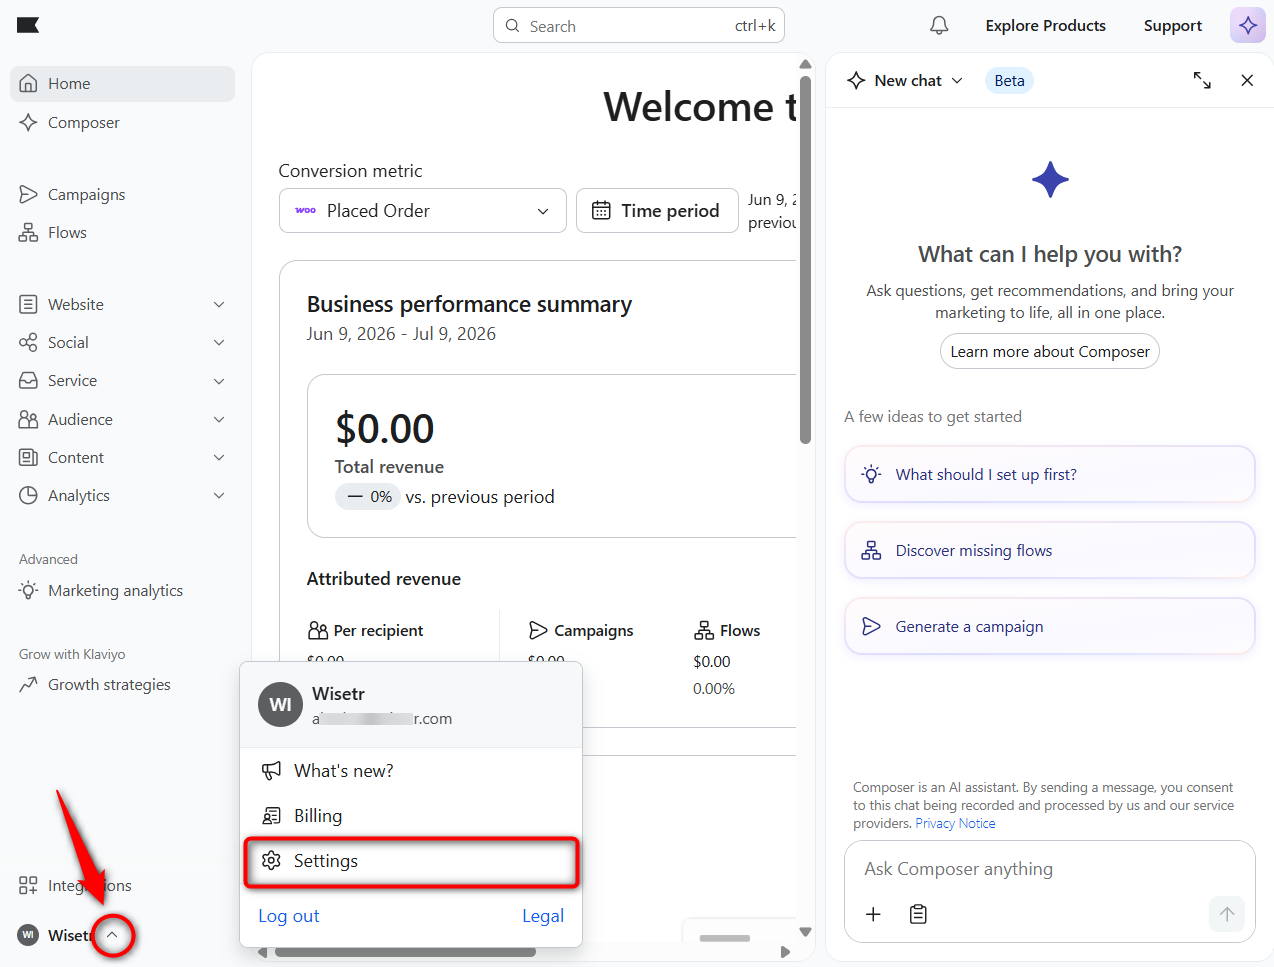Click the horizontal scrollbar at the bottom
Screen dimensions: 1274x967
point(406,953)
